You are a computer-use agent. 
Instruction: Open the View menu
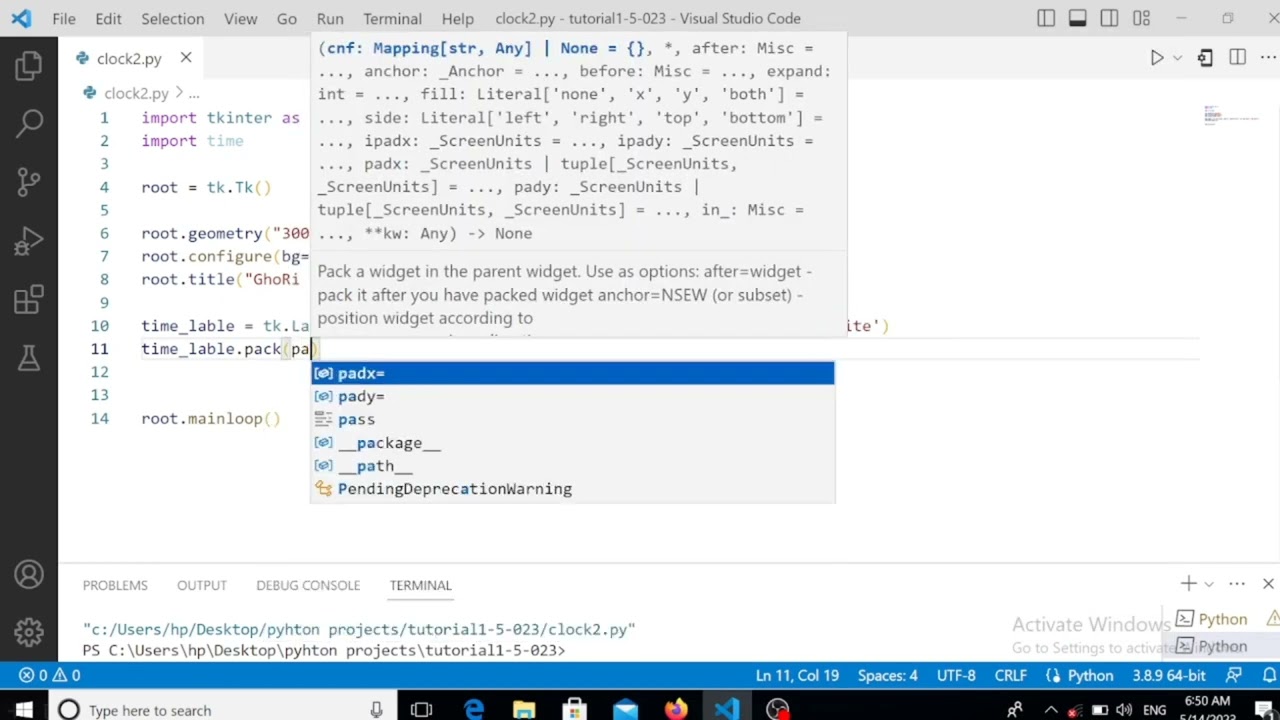click(x=241, y=18)
